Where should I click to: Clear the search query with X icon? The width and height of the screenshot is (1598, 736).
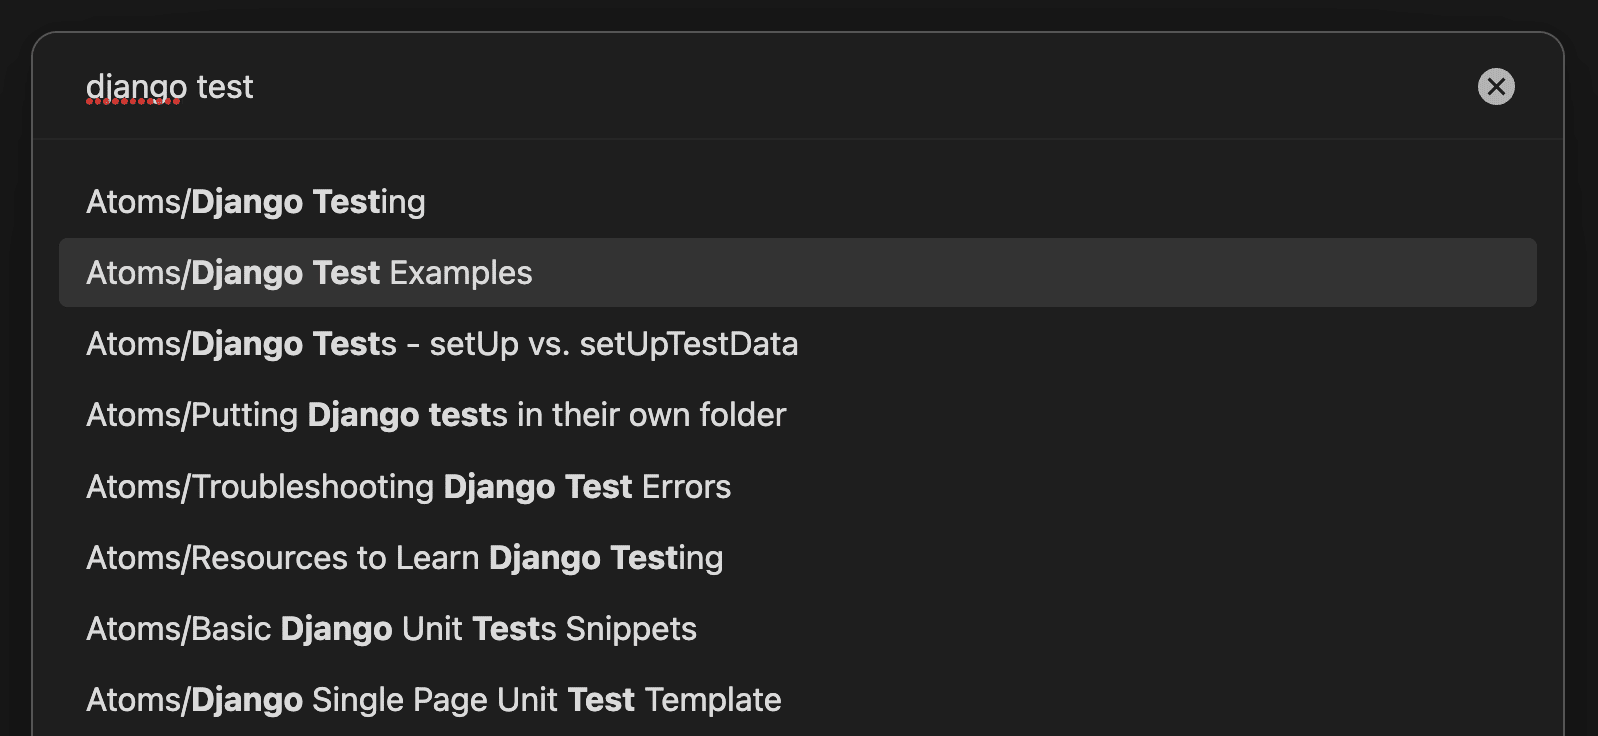(x=1496, y=87)
